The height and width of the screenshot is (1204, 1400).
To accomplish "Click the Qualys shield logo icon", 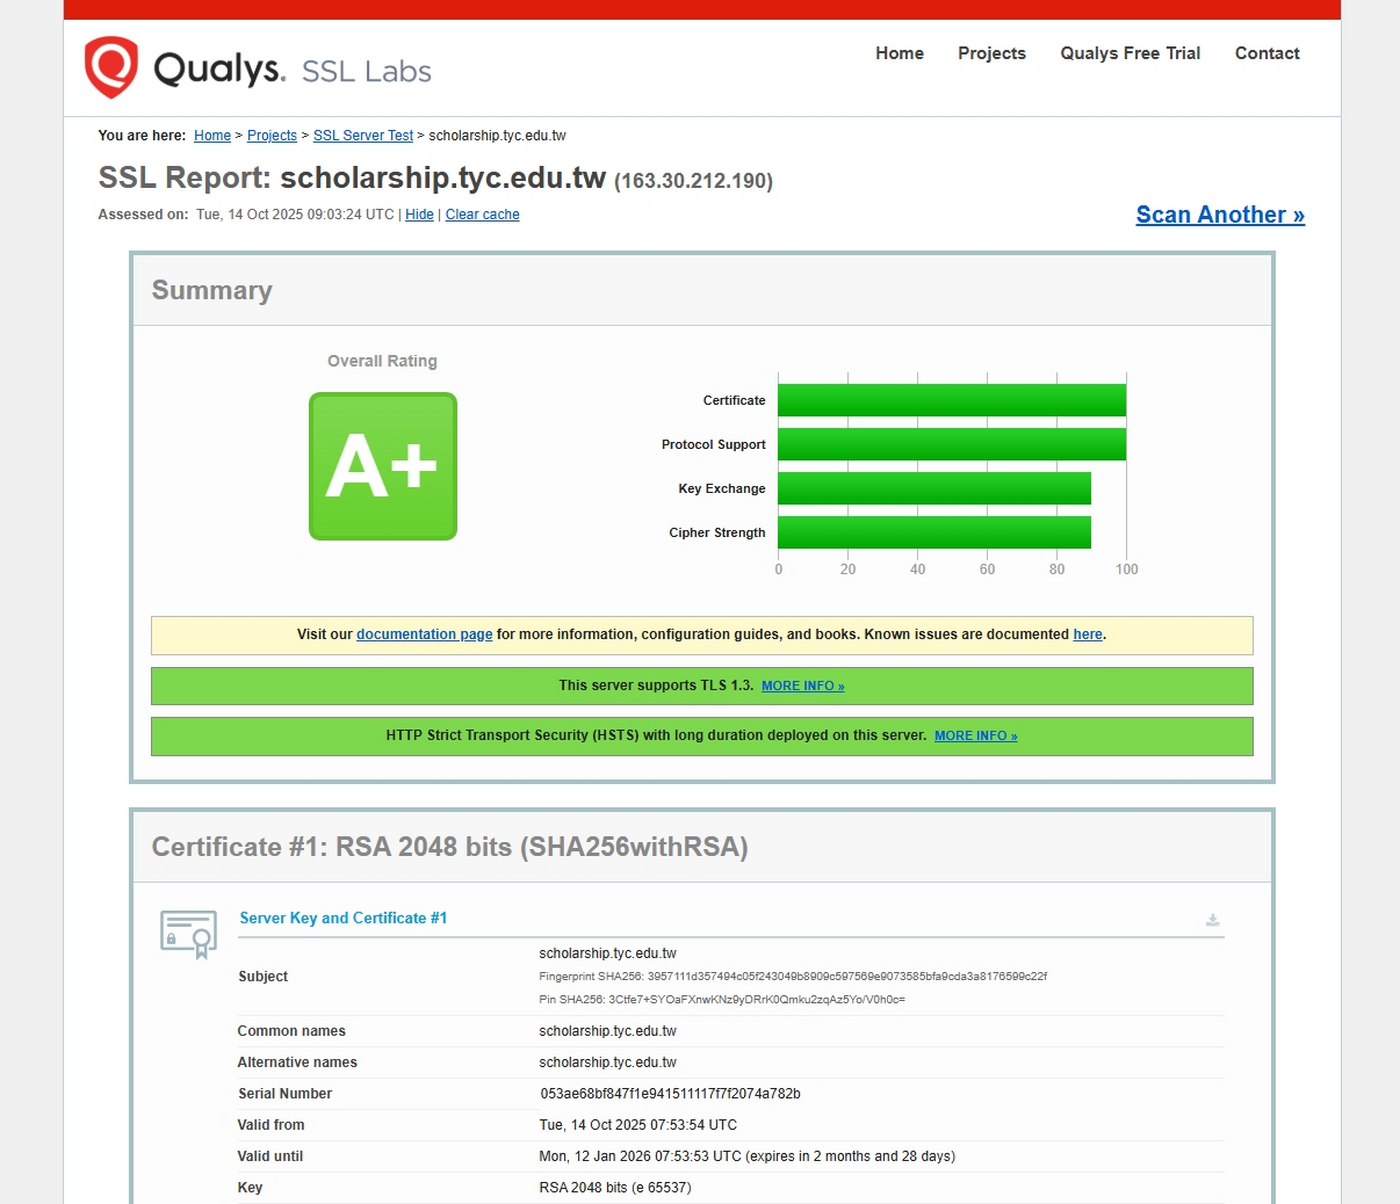I will [111, 67].
